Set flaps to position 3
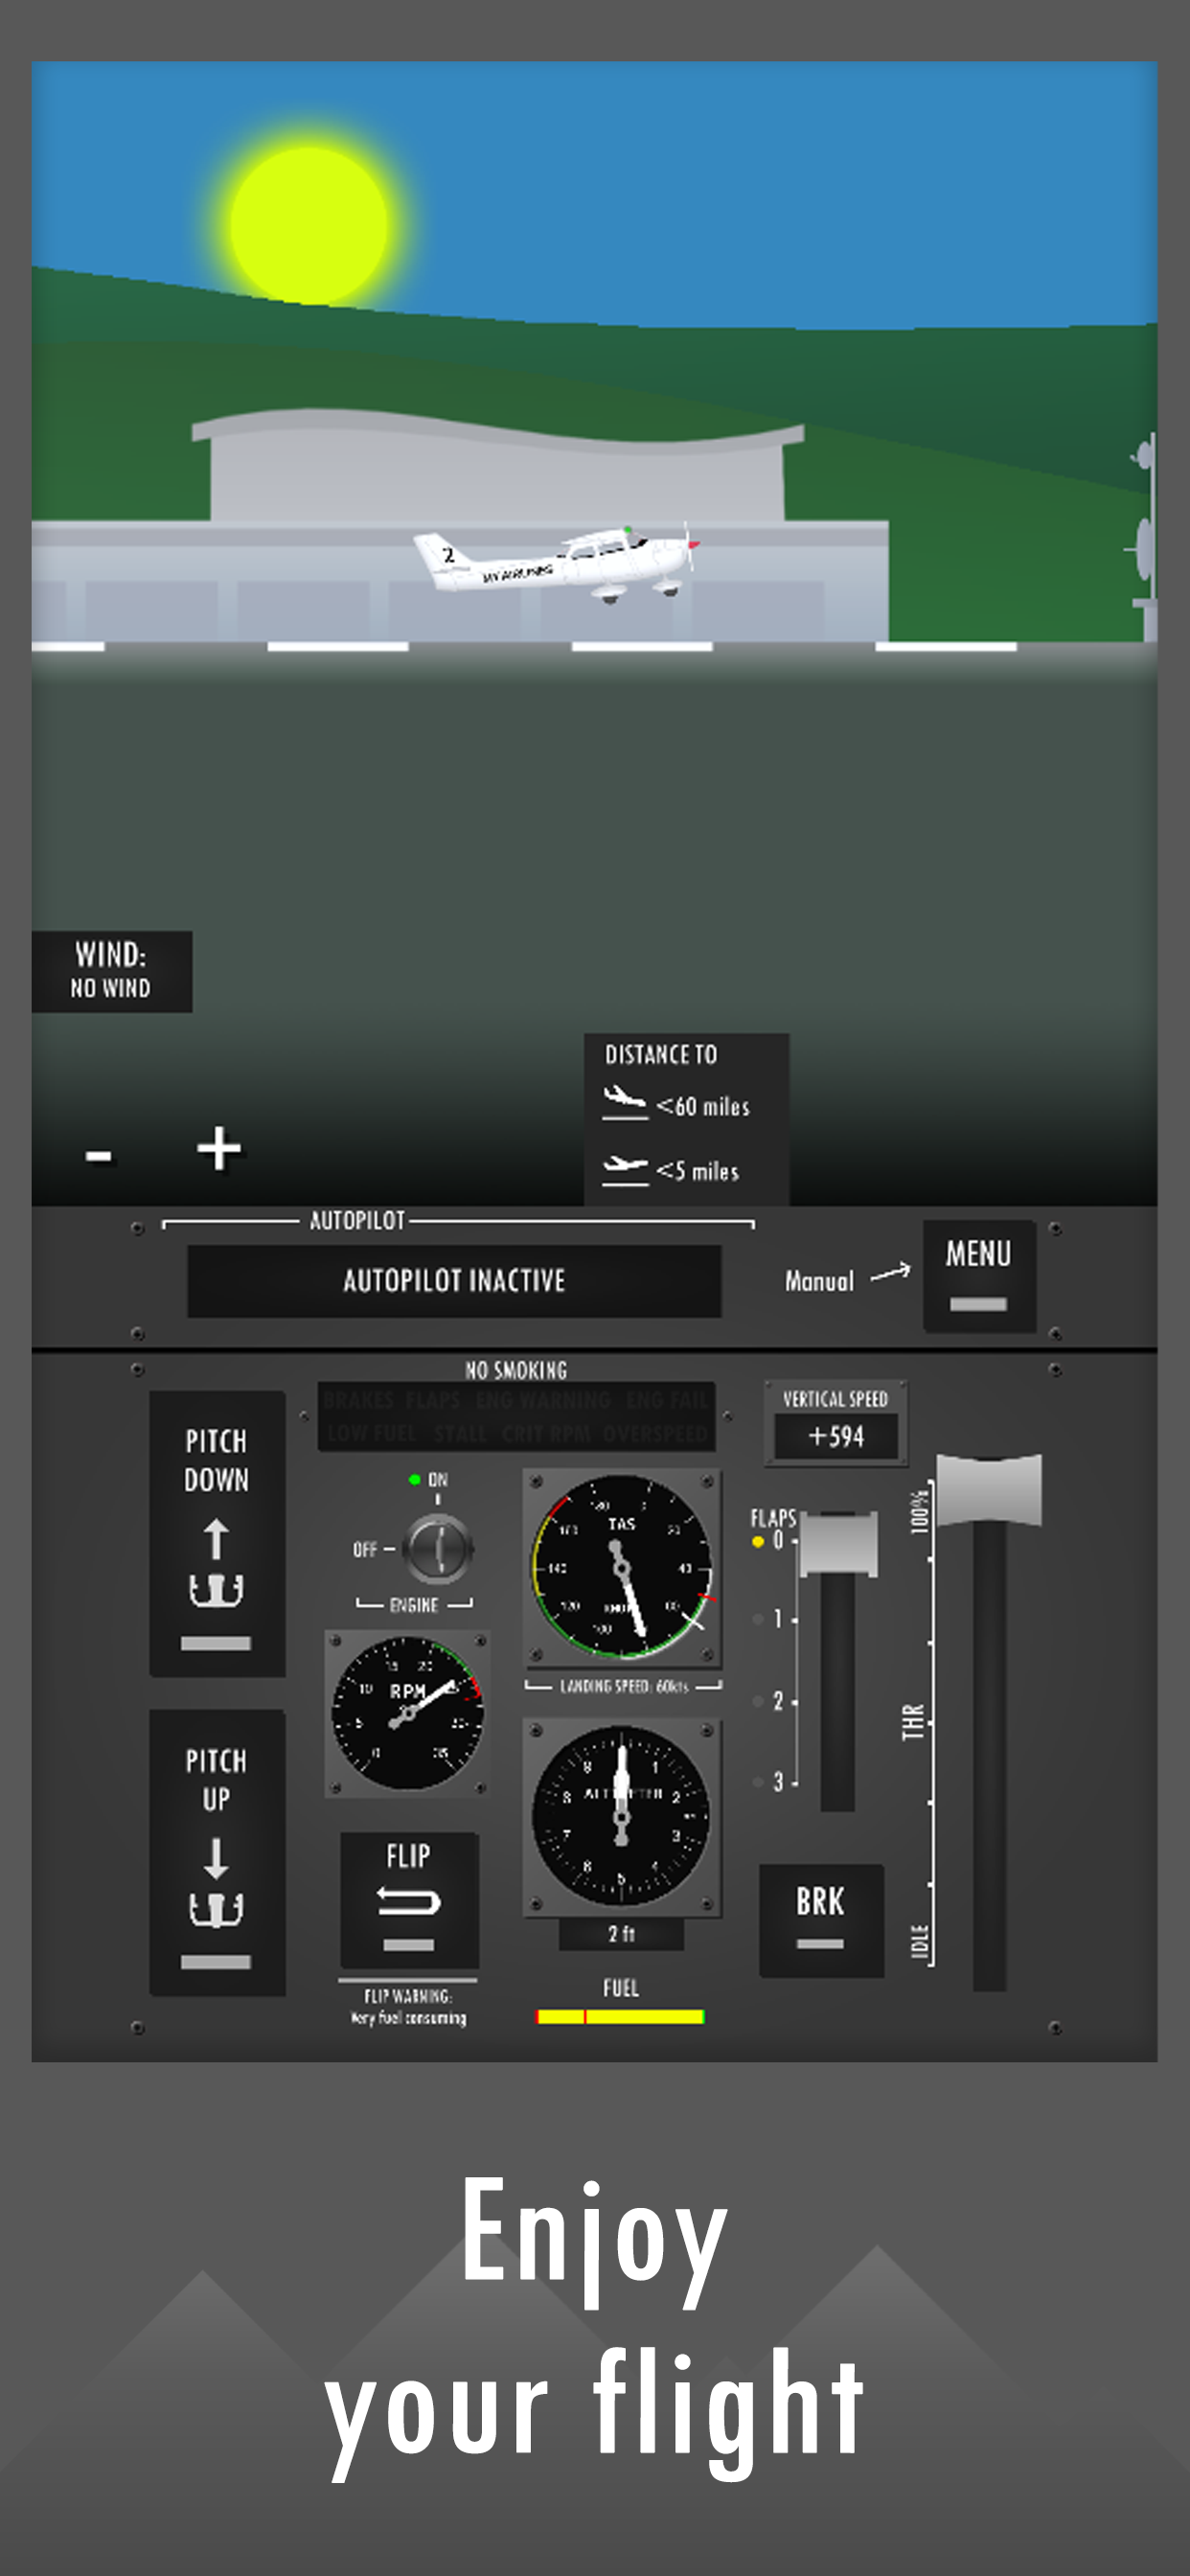 click(x=776, y=1781)
